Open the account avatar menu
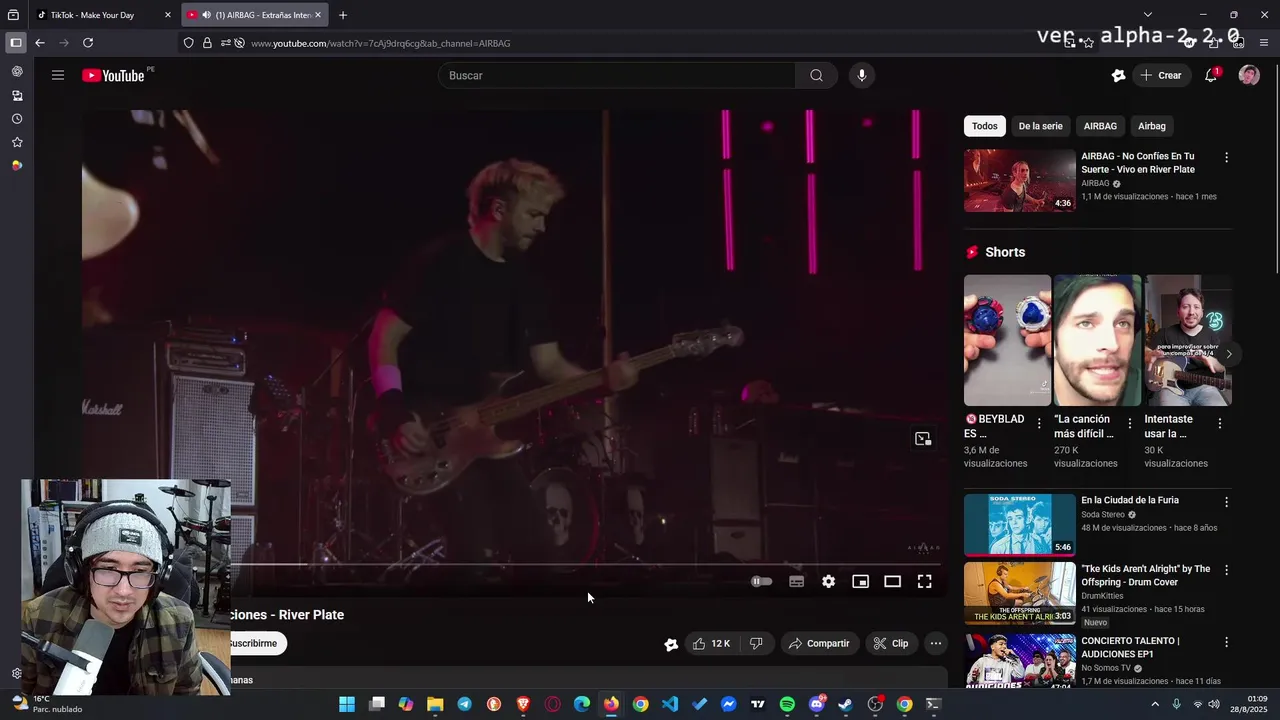 (1249, 75)
